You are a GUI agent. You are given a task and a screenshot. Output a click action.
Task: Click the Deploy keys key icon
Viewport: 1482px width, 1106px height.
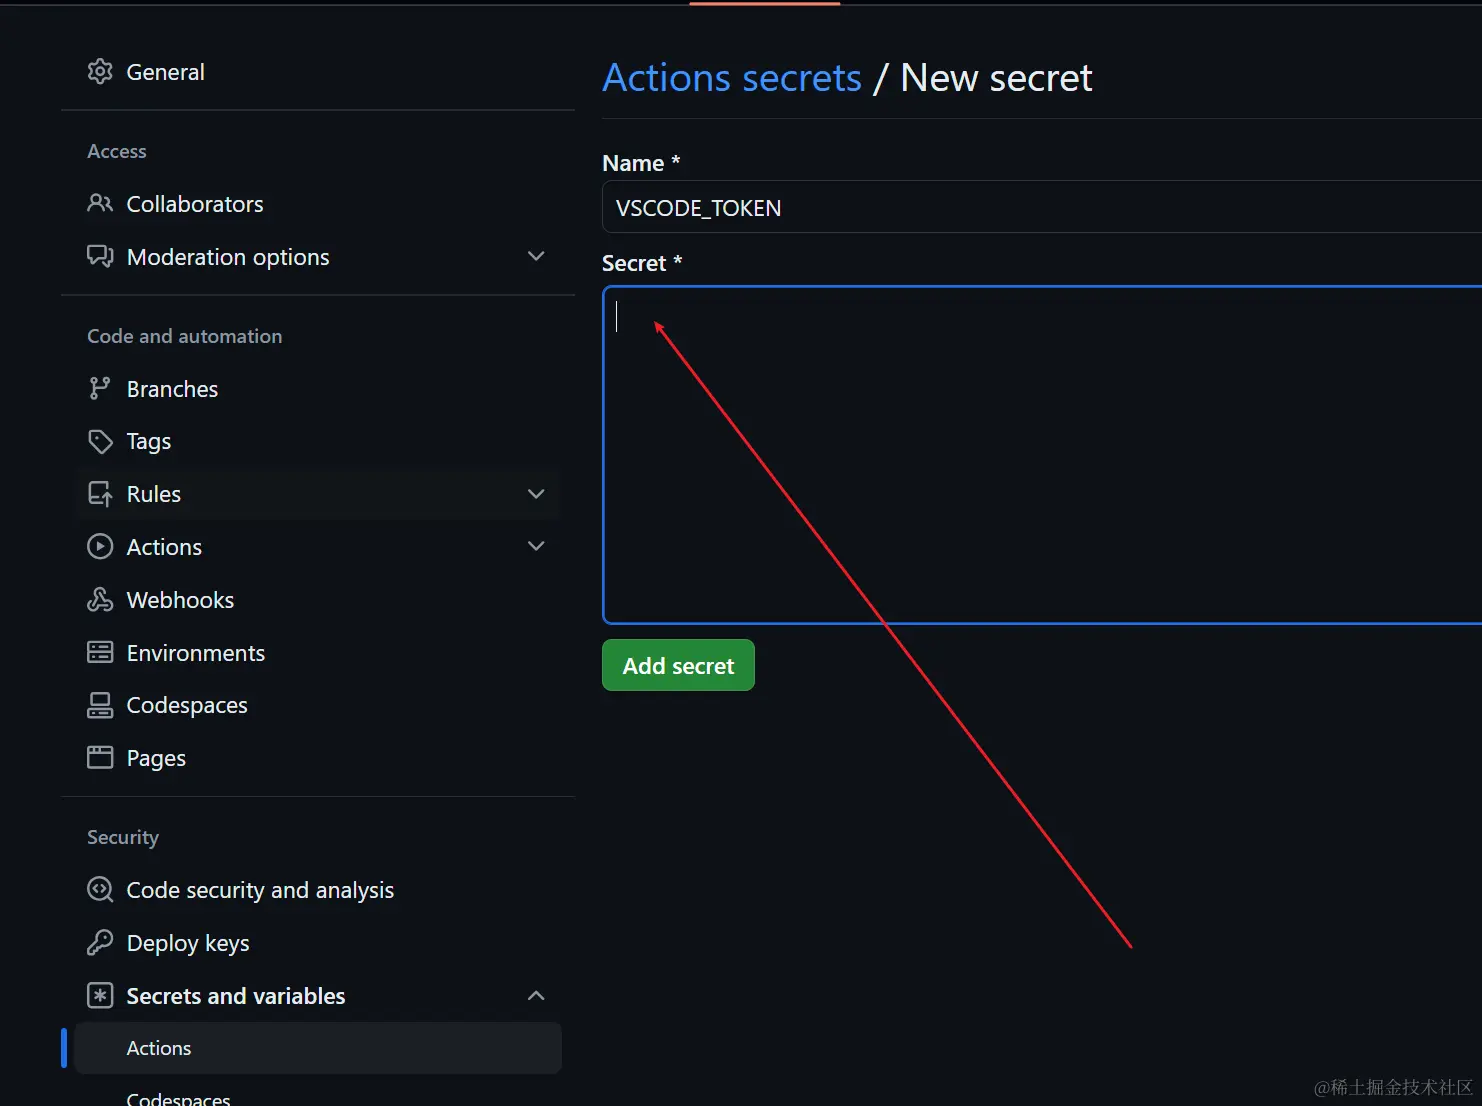pyautogui.click(x=100, y=943)
